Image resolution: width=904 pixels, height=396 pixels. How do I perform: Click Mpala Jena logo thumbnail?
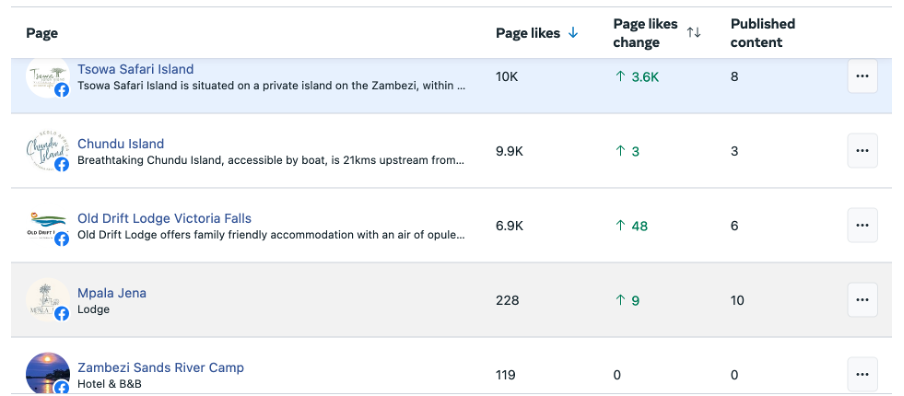48,300
